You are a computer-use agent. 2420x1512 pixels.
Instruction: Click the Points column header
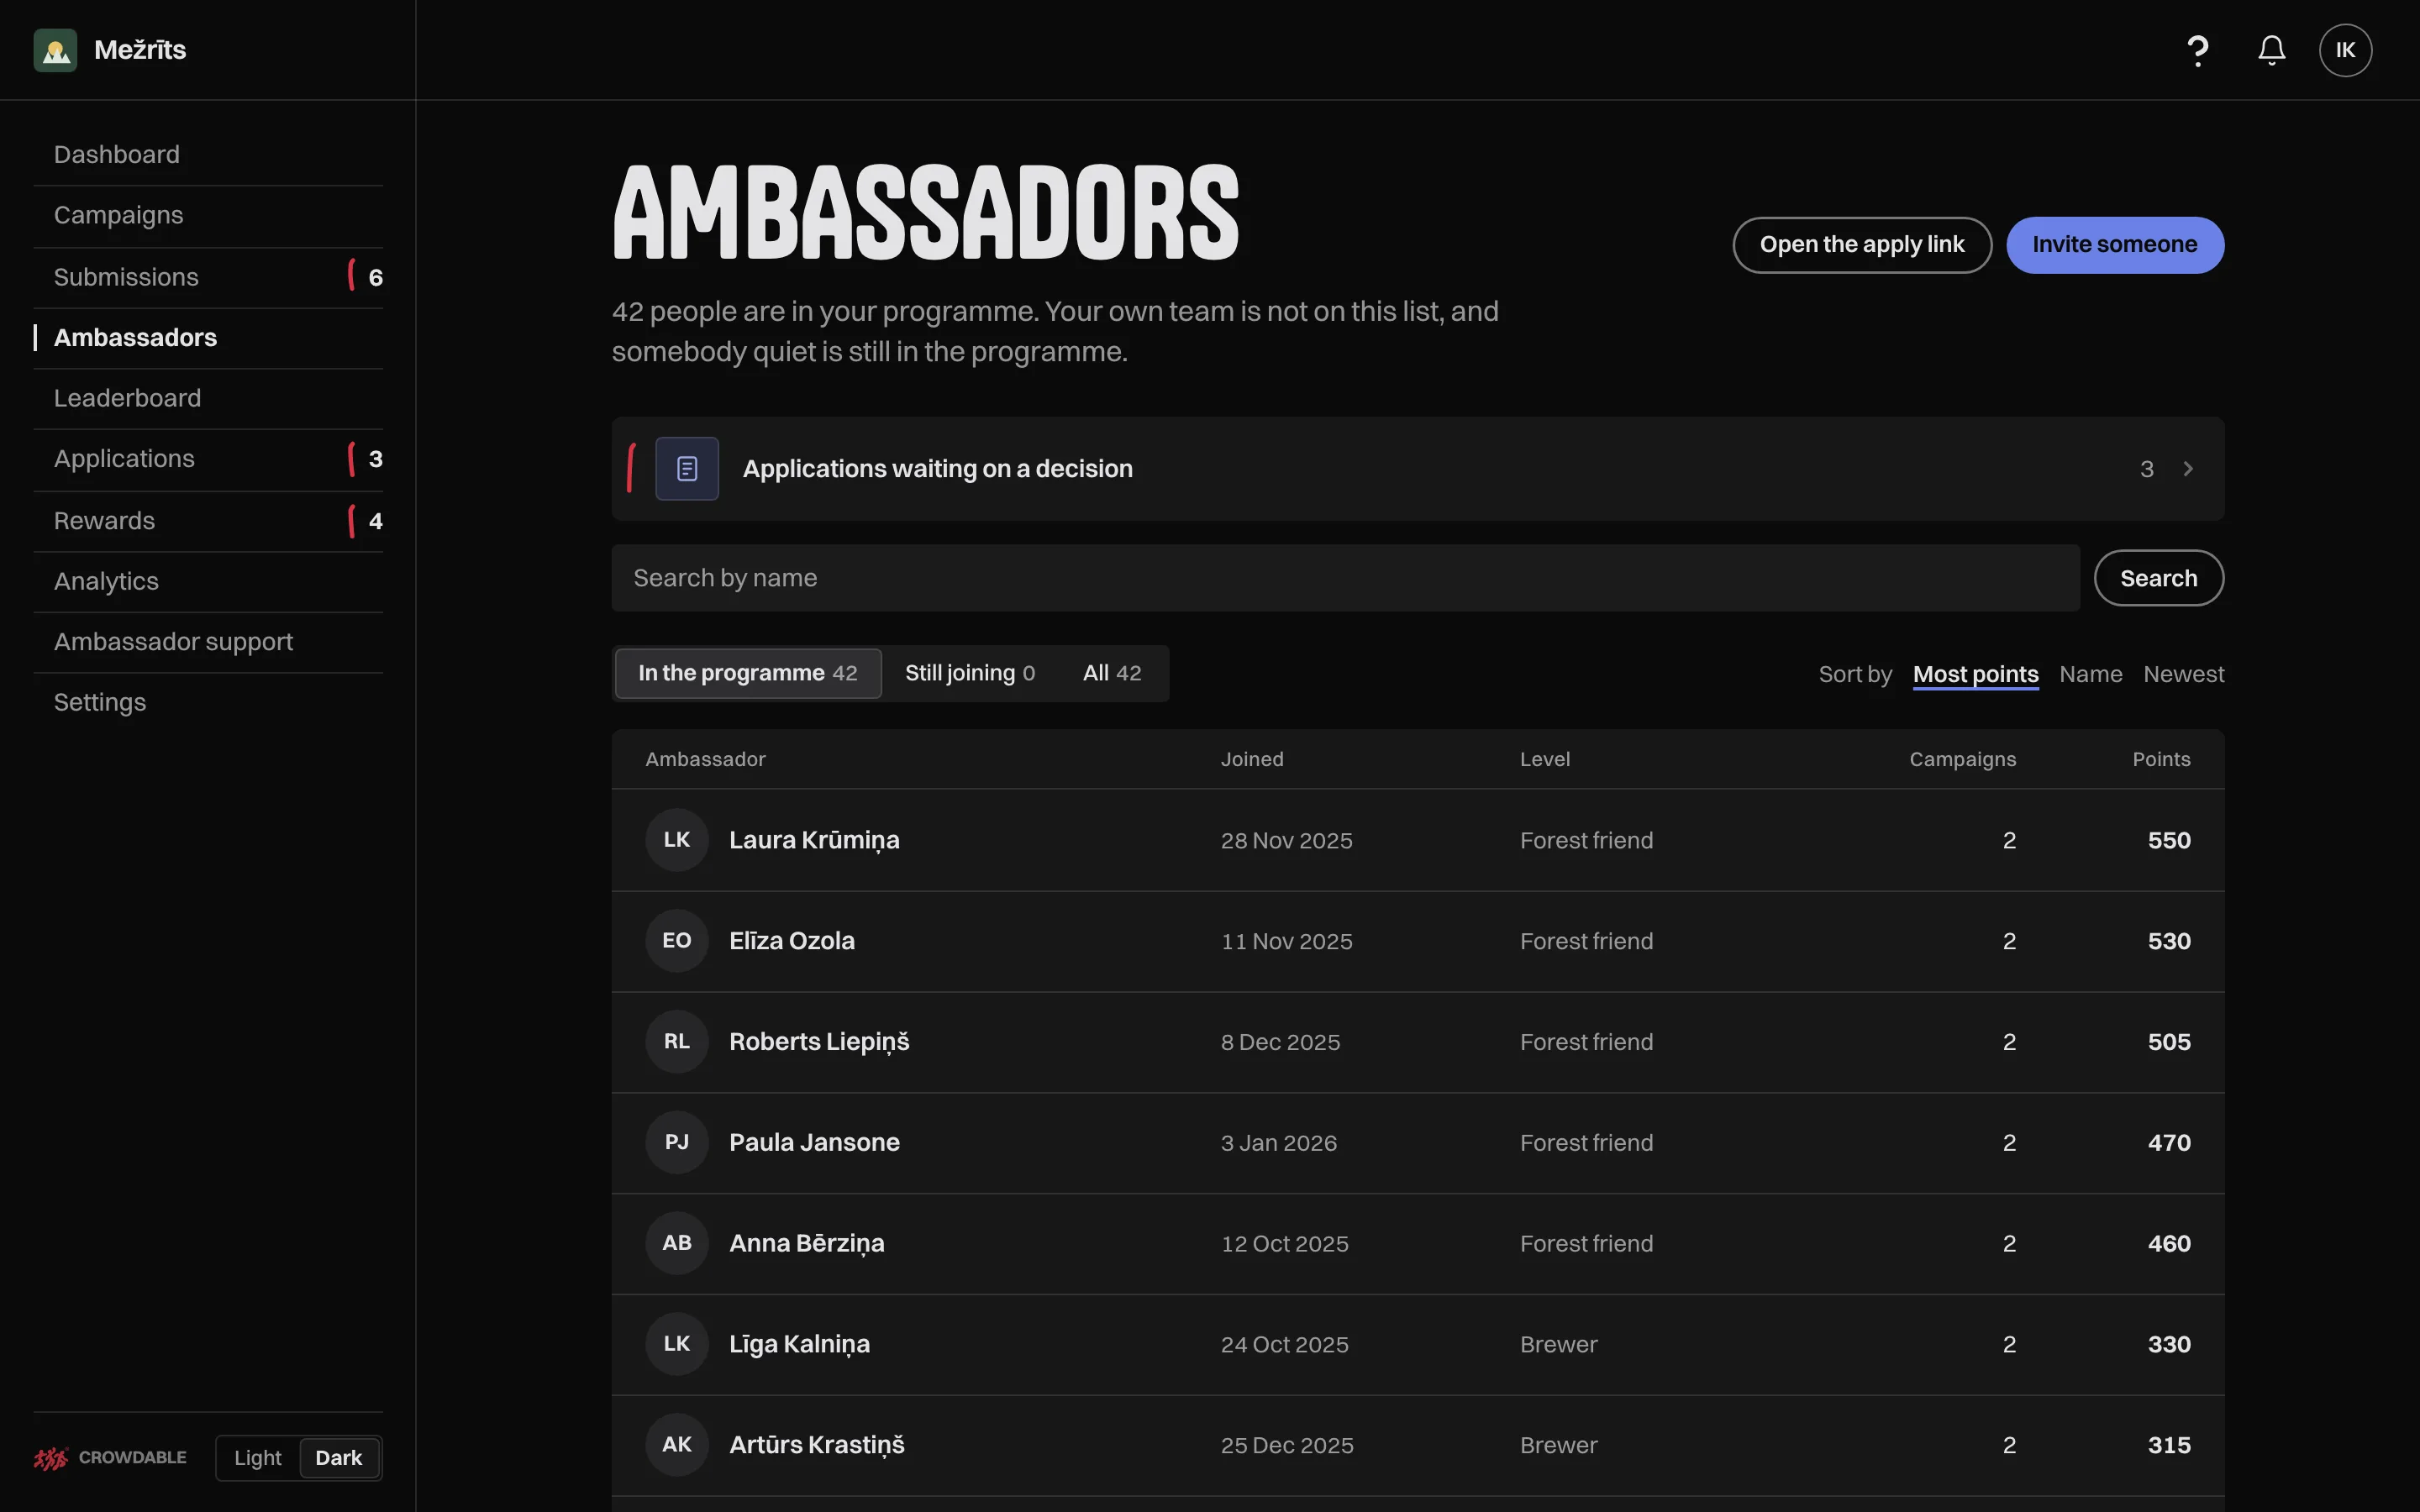[2161, 759]
